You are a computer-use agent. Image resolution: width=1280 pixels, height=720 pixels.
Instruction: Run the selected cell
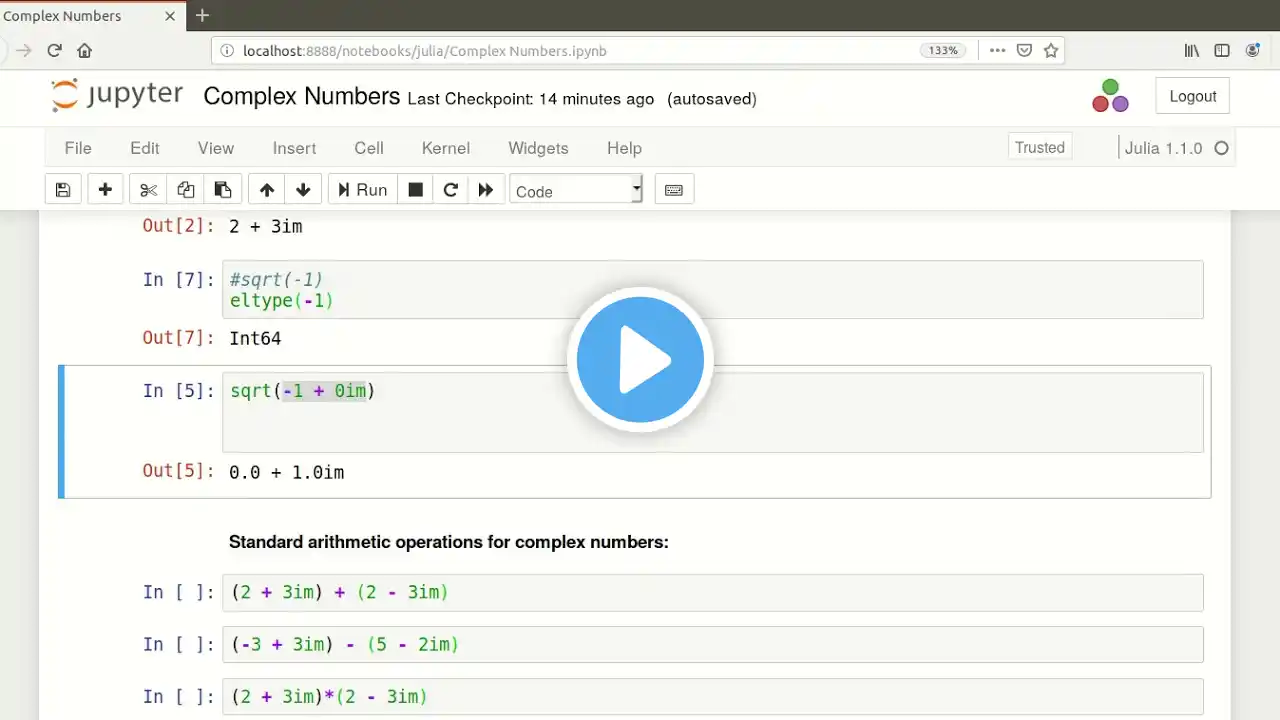pos(363,190)
